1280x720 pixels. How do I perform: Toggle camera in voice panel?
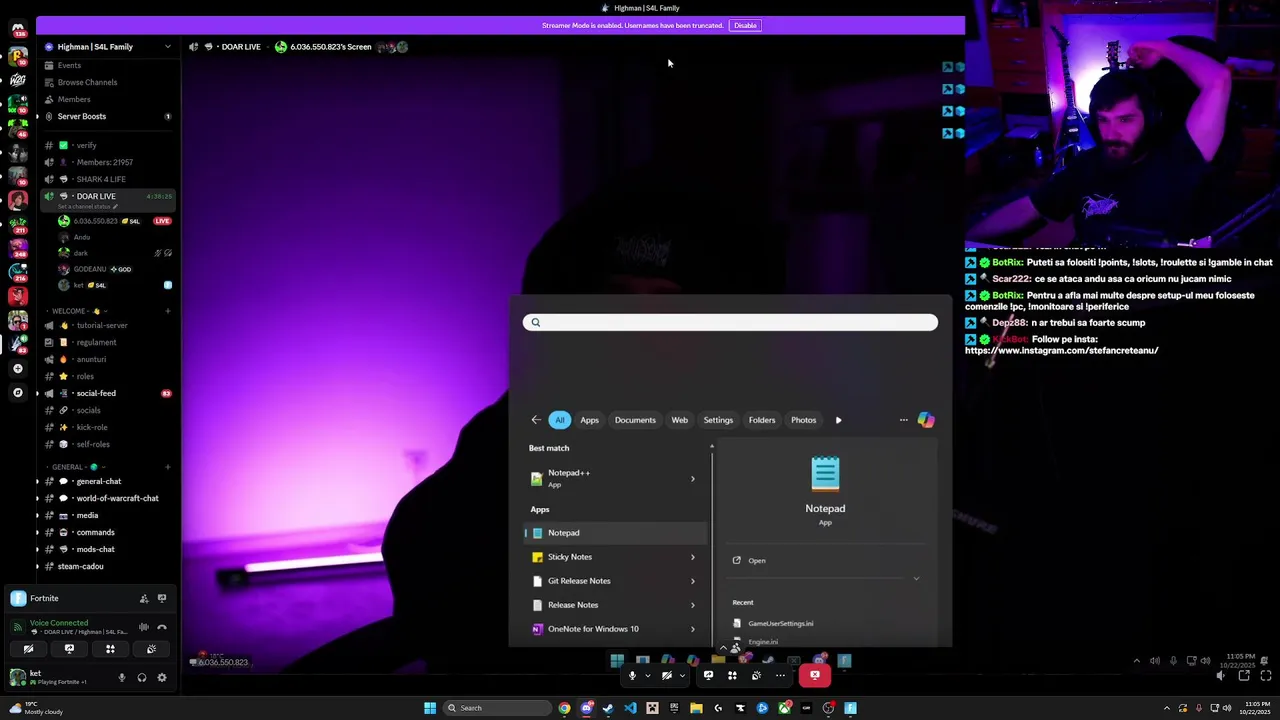[x=28, y=649]
